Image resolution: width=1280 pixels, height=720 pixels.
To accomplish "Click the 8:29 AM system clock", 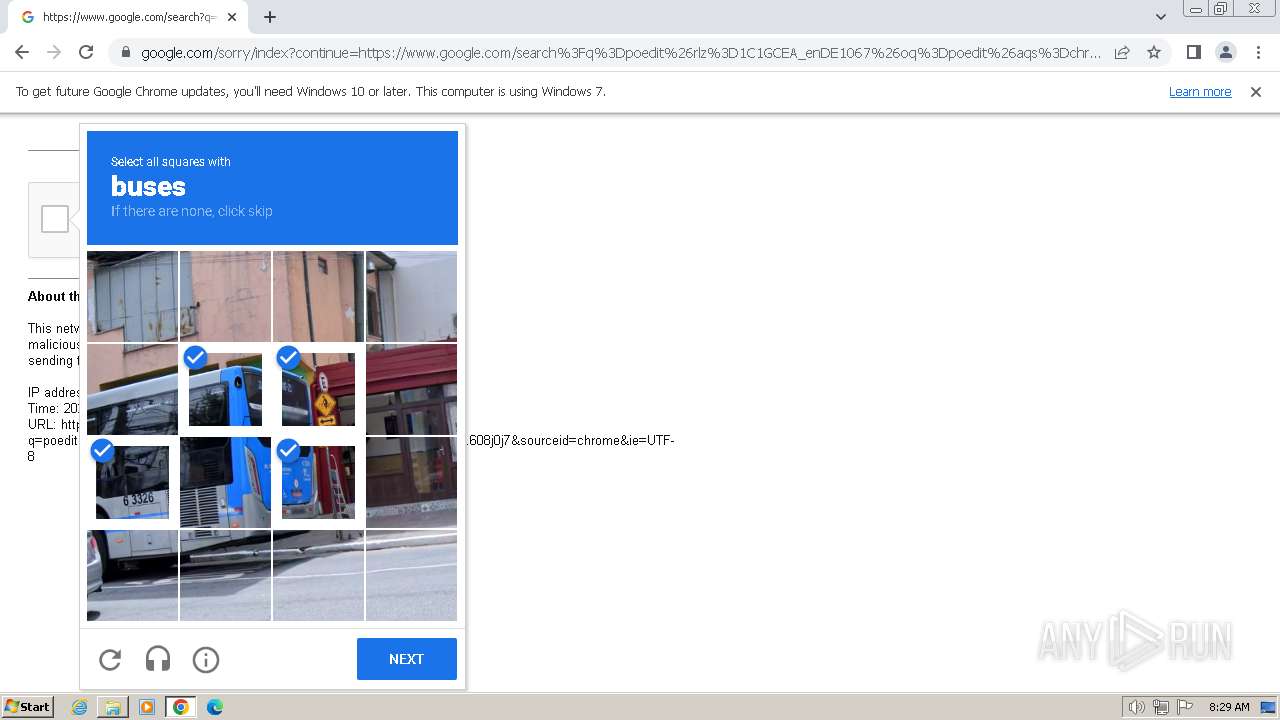I will (x=1229, y=707).
